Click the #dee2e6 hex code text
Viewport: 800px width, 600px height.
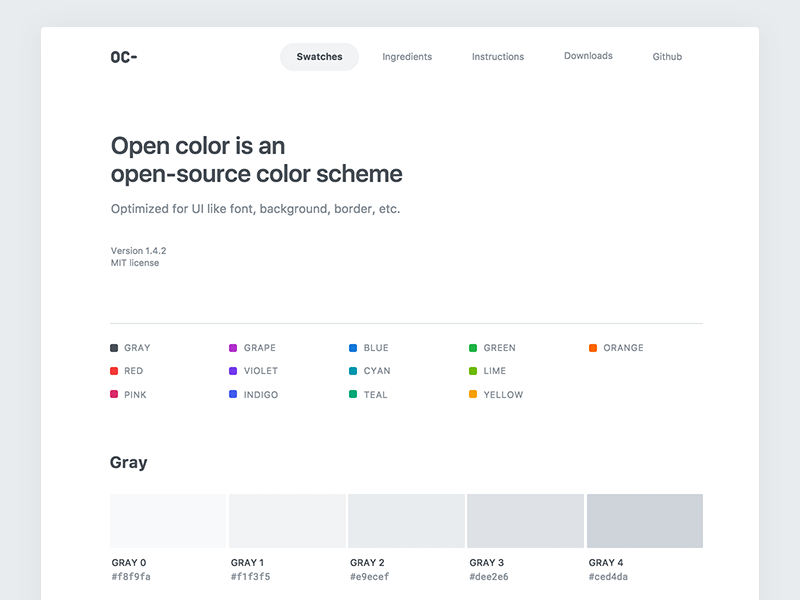pos(488,577)
